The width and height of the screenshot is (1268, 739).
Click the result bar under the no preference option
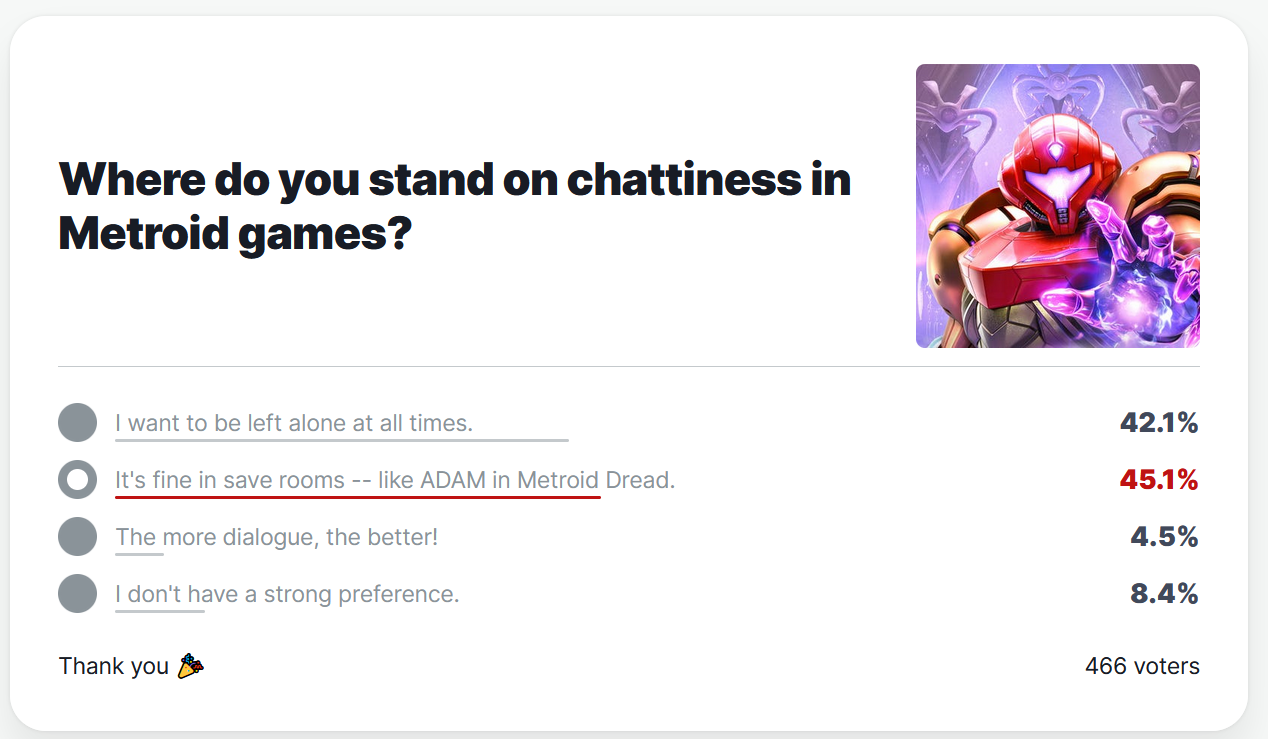point(159,610)
